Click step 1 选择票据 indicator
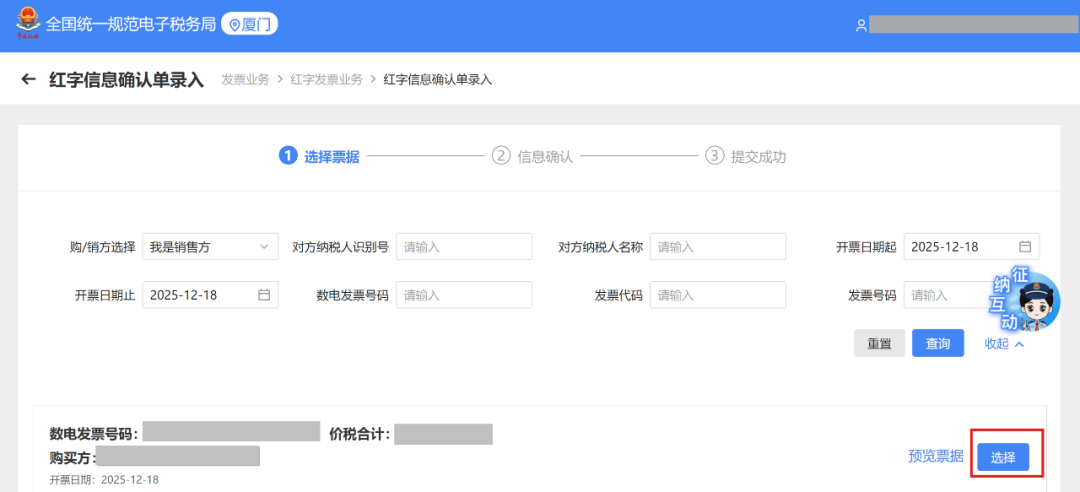This screenshot has height=492, width=1080. [319, 156]
